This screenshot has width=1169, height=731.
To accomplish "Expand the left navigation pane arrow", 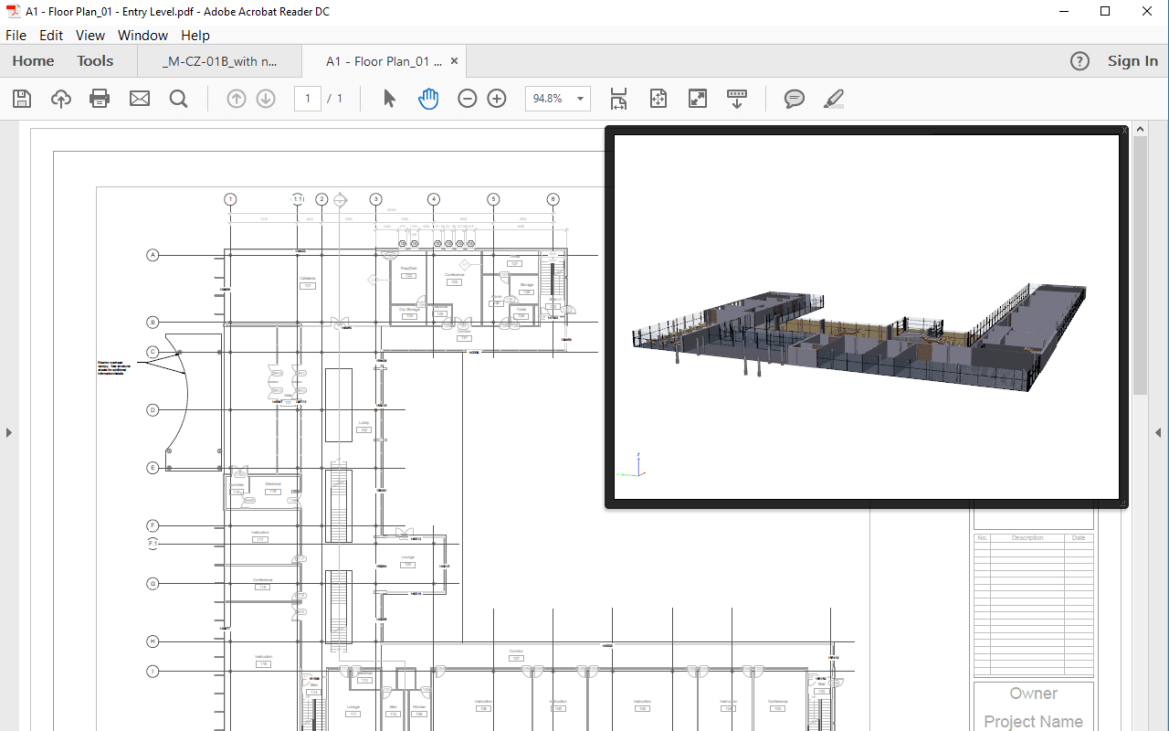I will (x=9, y=433).
